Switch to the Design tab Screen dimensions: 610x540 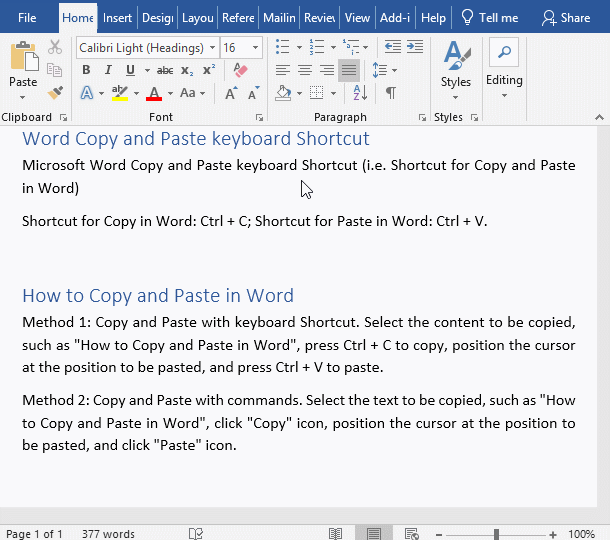pos(158,18)
